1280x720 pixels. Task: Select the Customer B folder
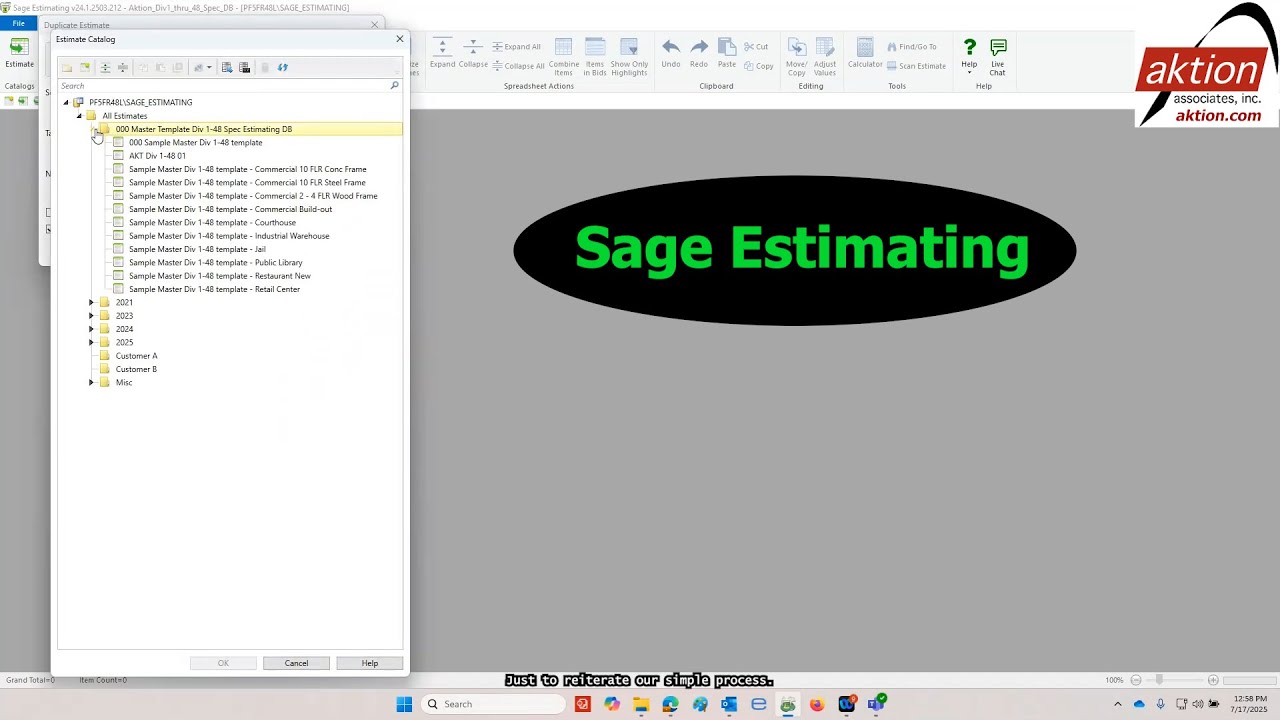click(x=136, y=369)
